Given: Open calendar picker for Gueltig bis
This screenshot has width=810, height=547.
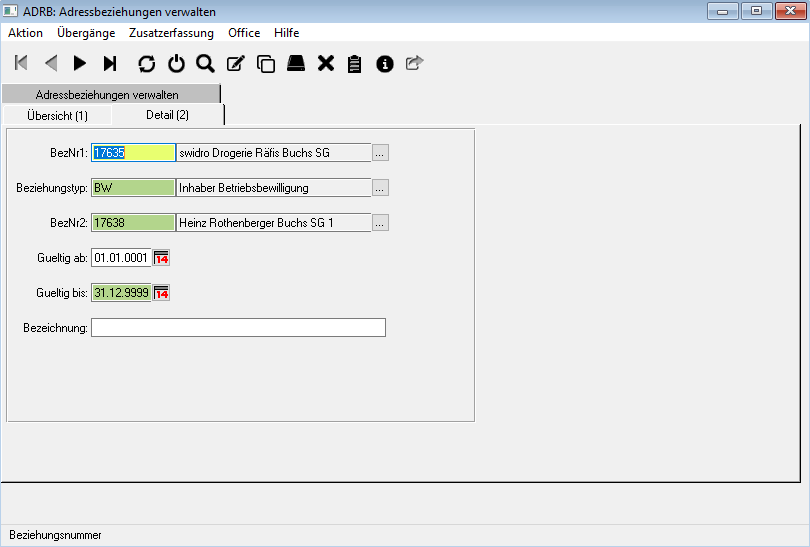Looking at the screenshot, I should pyautogui.click(x=161, y=293).
